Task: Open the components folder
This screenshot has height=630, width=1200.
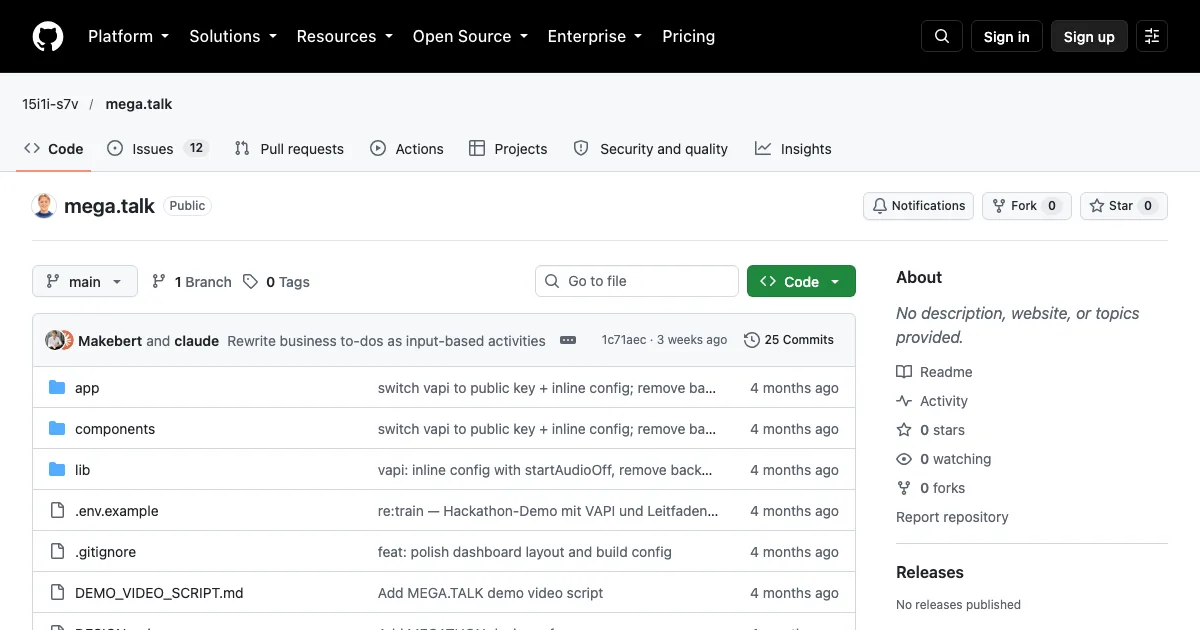Action: 115,429
